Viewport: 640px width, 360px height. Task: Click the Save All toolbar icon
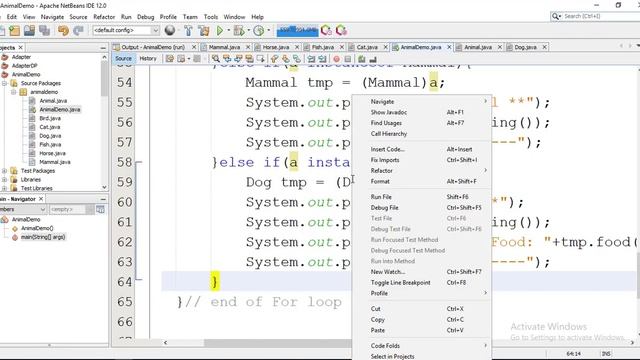[44, 31]
